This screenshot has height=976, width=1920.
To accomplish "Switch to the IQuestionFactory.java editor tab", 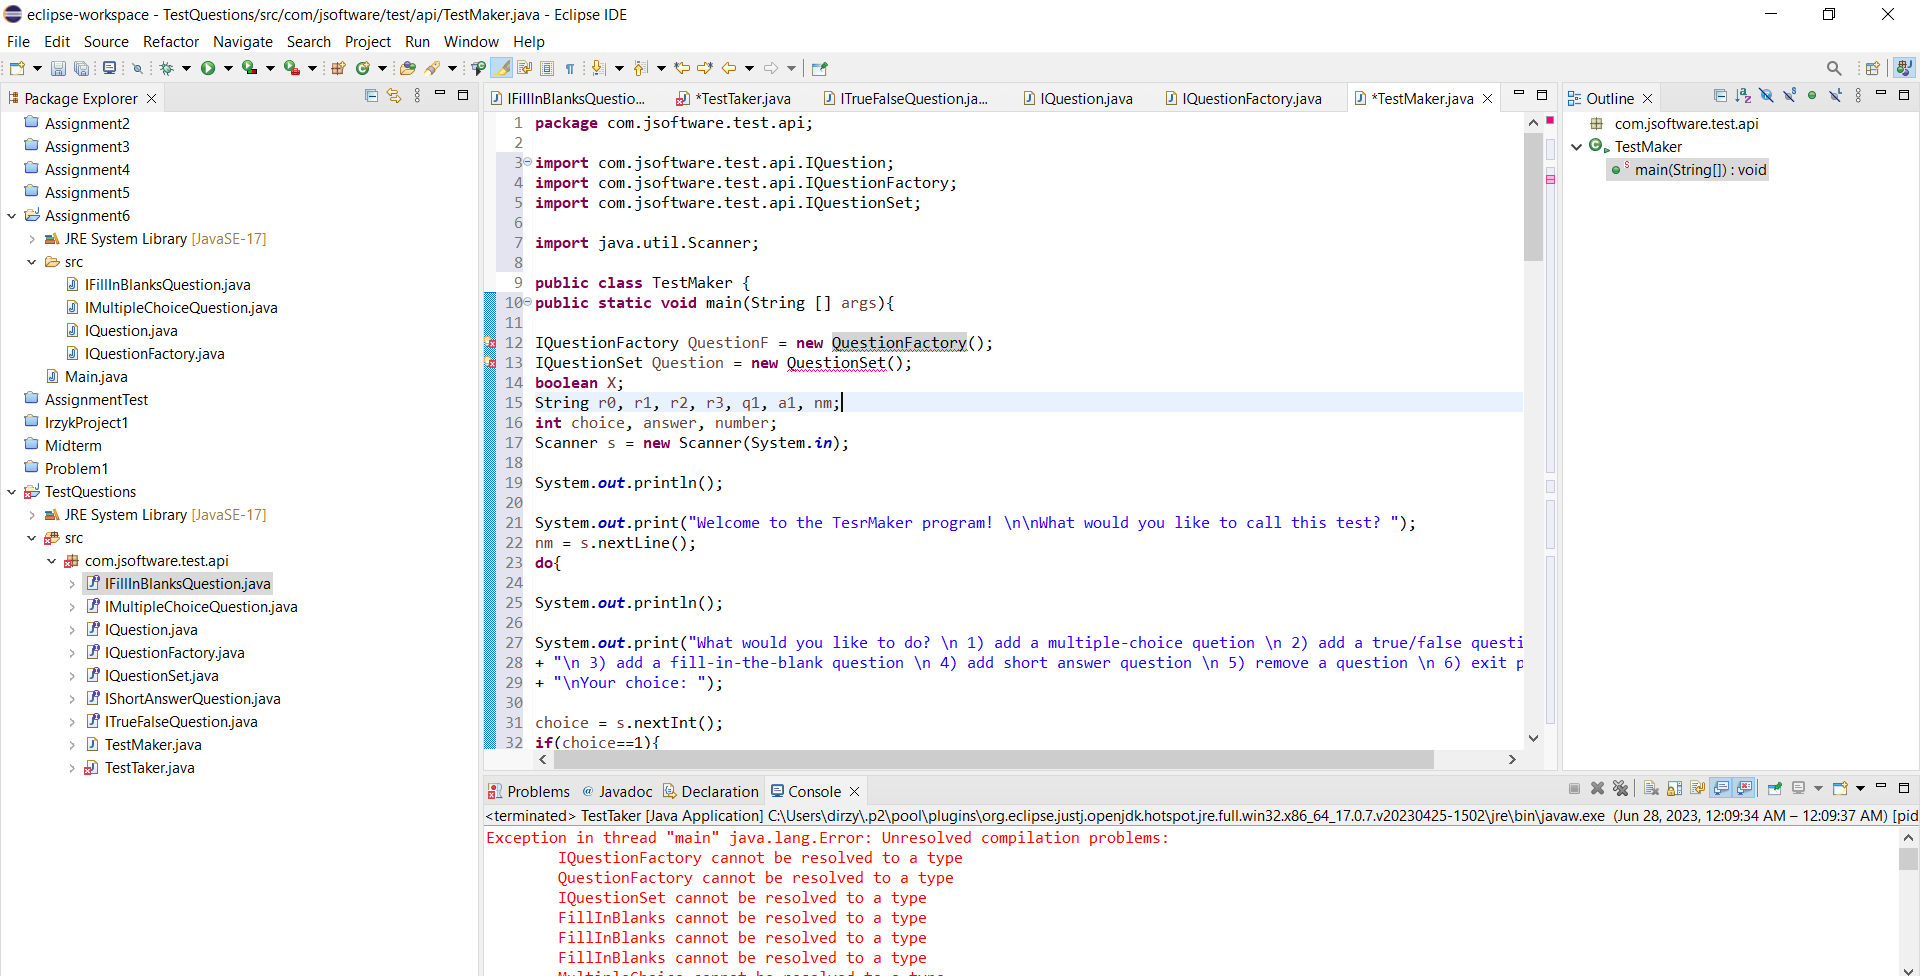I will 1251,98.
